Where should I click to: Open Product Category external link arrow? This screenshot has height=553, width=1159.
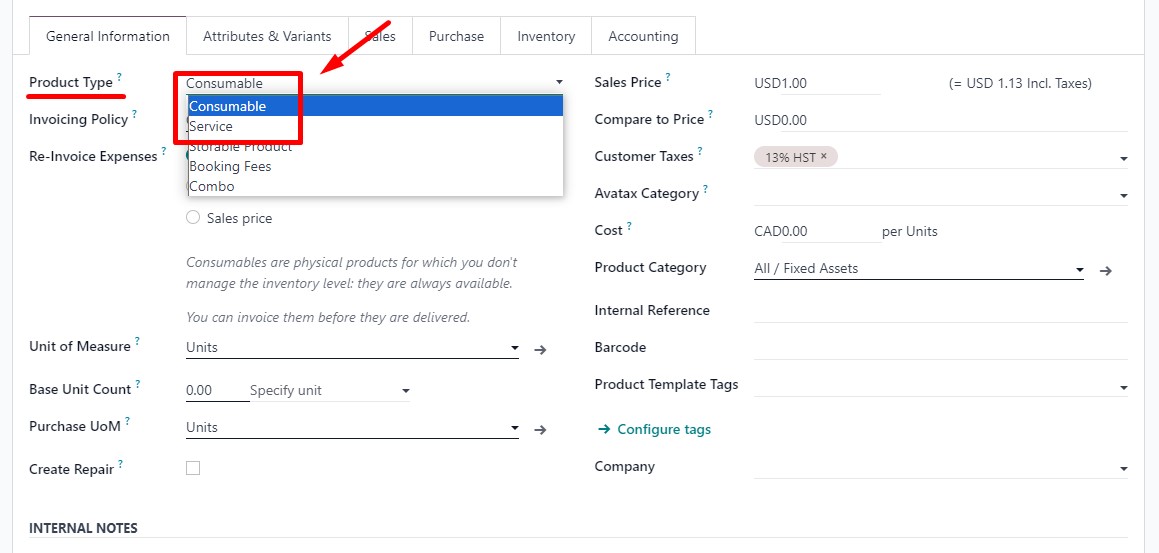(1106, 271)
